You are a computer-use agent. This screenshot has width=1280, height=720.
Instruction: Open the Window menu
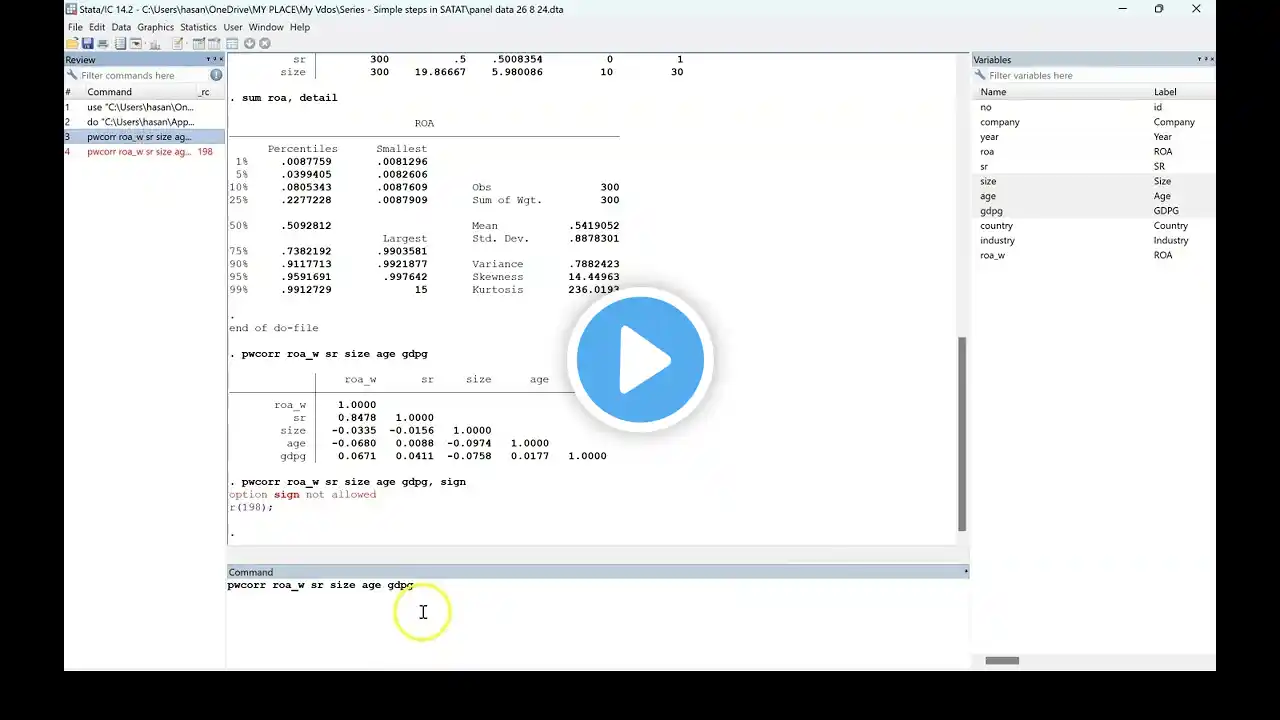pyautogui.click(x=266, y=27)
